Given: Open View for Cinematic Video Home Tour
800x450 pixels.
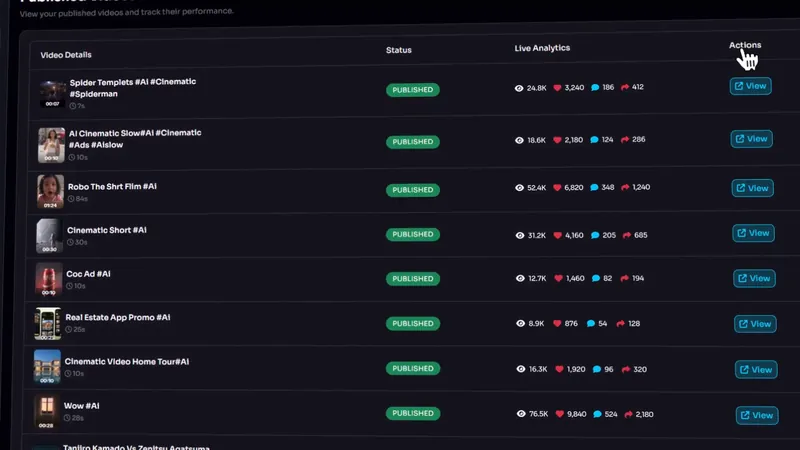Looking at the screenshot, I should point(756,369).
